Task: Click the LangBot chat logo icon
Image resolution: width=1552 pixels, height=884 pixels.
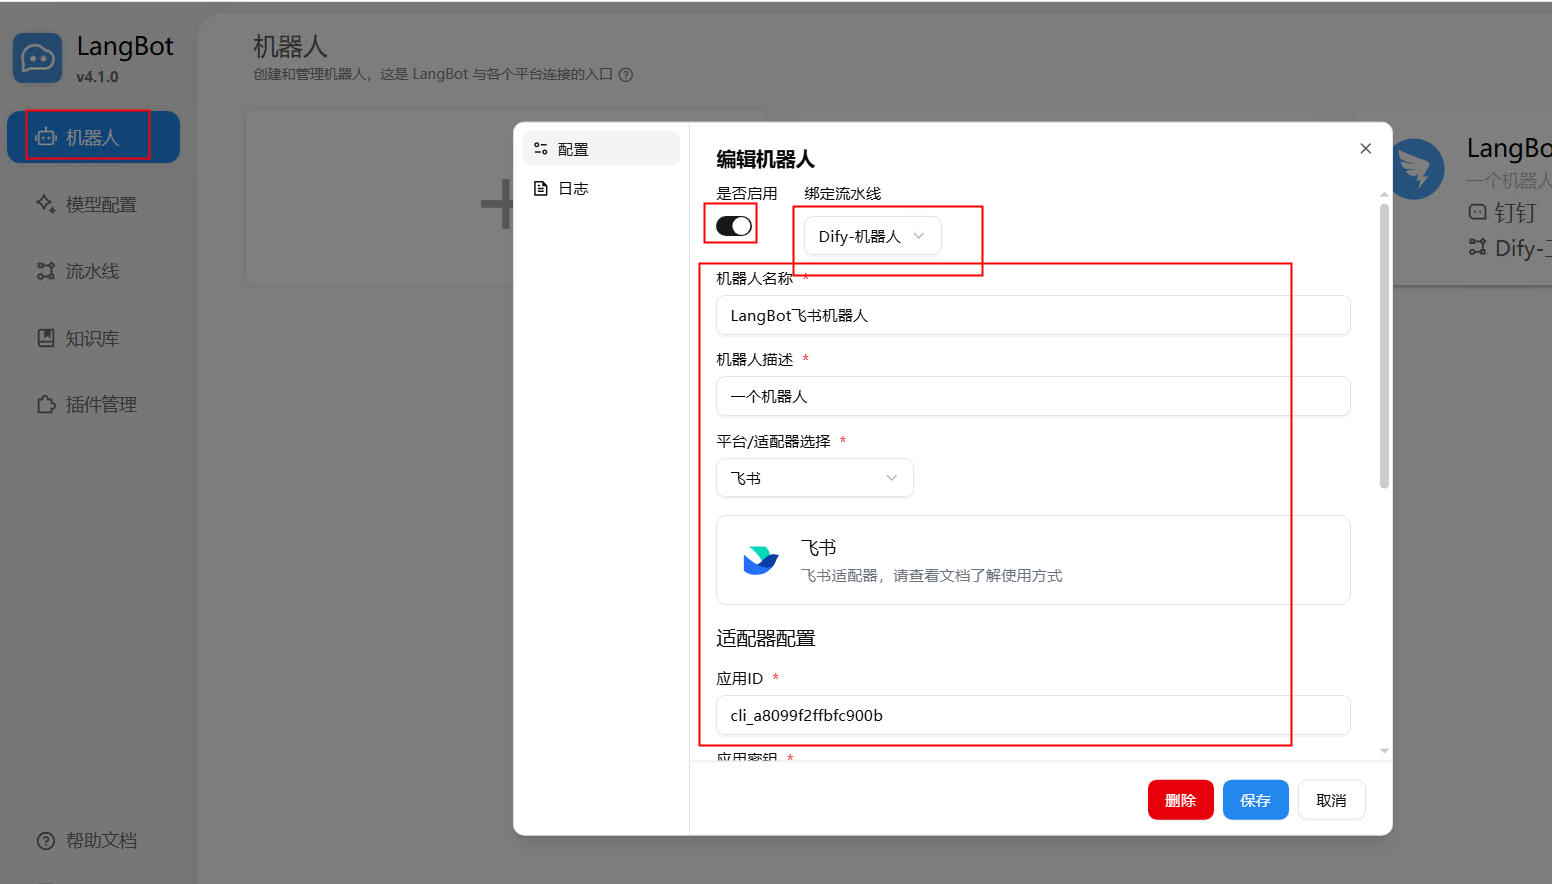Action: tap(37, 58)
